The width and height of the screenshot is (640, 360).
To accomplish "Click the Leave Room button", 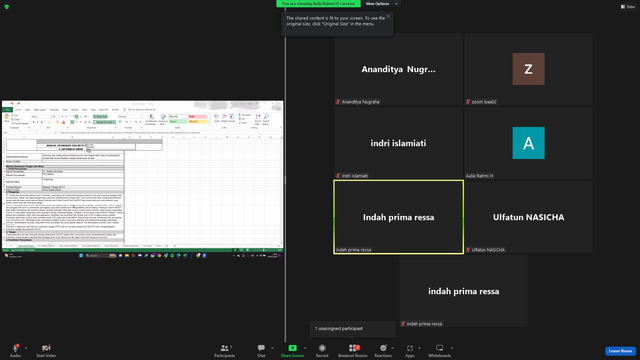I will (x=620, y=351).
